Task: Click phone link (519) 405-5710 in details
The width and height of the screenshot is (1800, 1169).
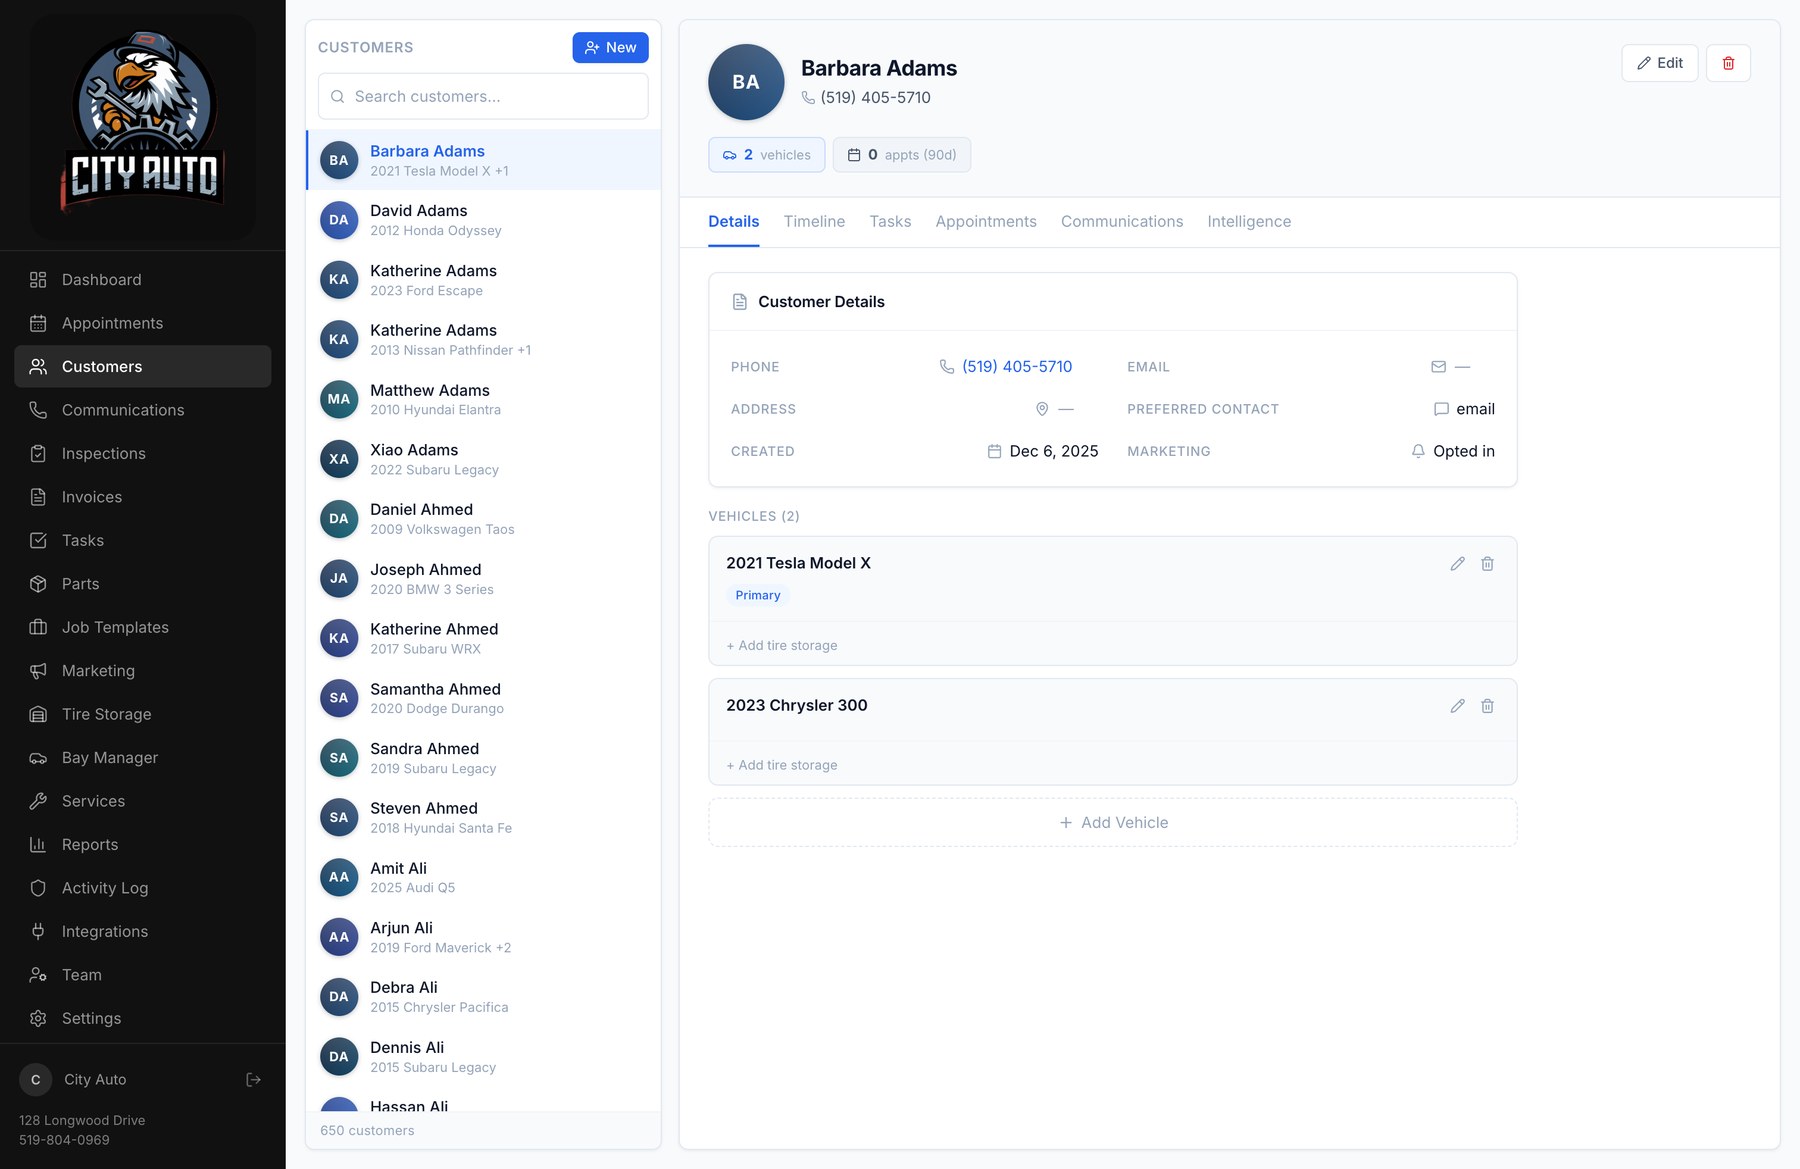Action: coord(1016,367)
